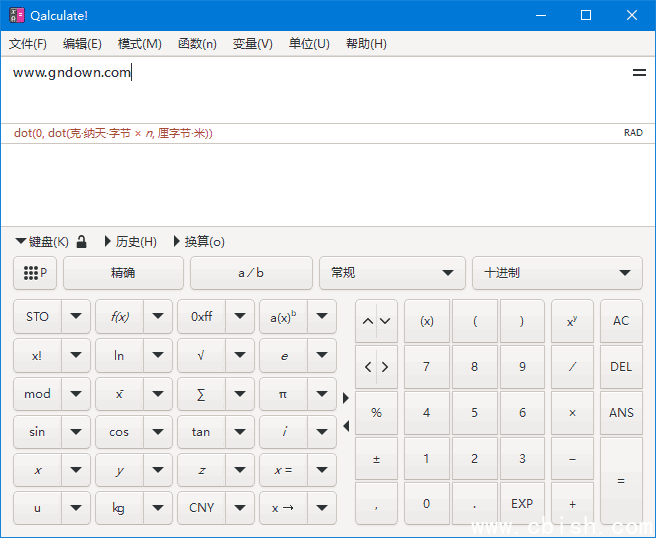The height and width of the screenshot is (538, 656).
Task: Open the 单位(U) menu
Action: 309,44
